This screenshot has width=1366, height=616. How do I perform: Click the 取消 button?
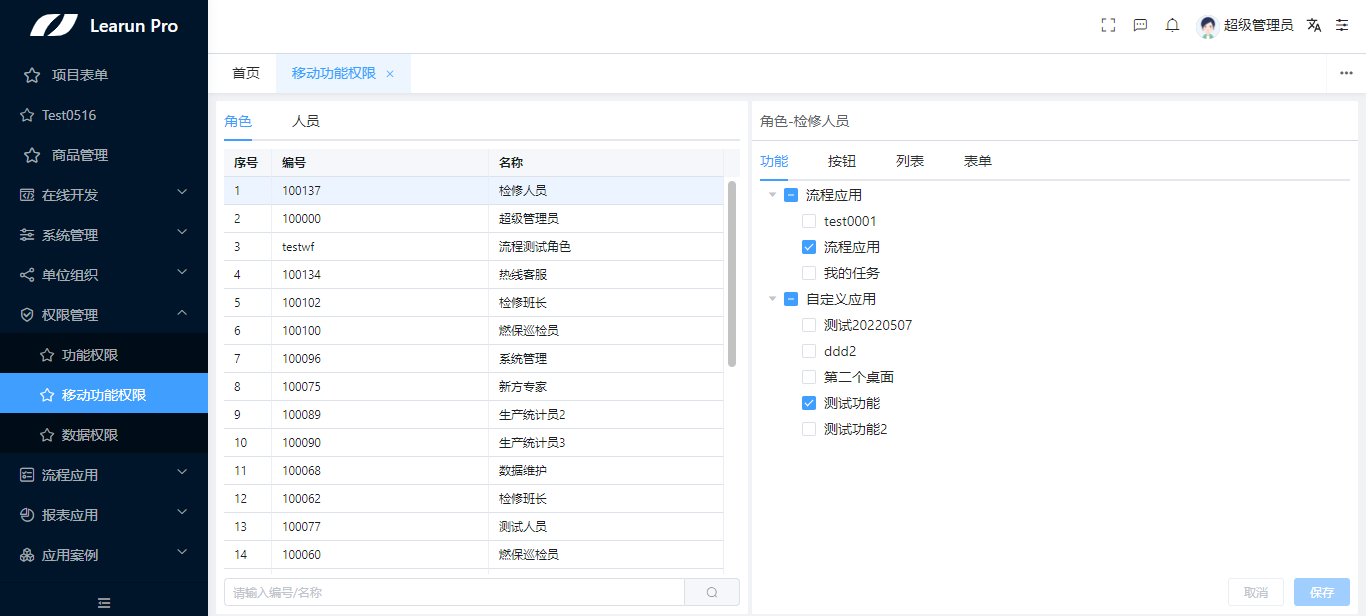(1256, 592)
